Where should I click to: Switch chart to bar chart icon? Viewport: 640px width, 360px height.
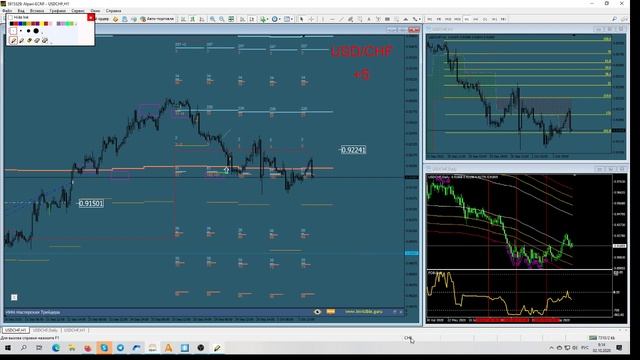tap(183, 19)
